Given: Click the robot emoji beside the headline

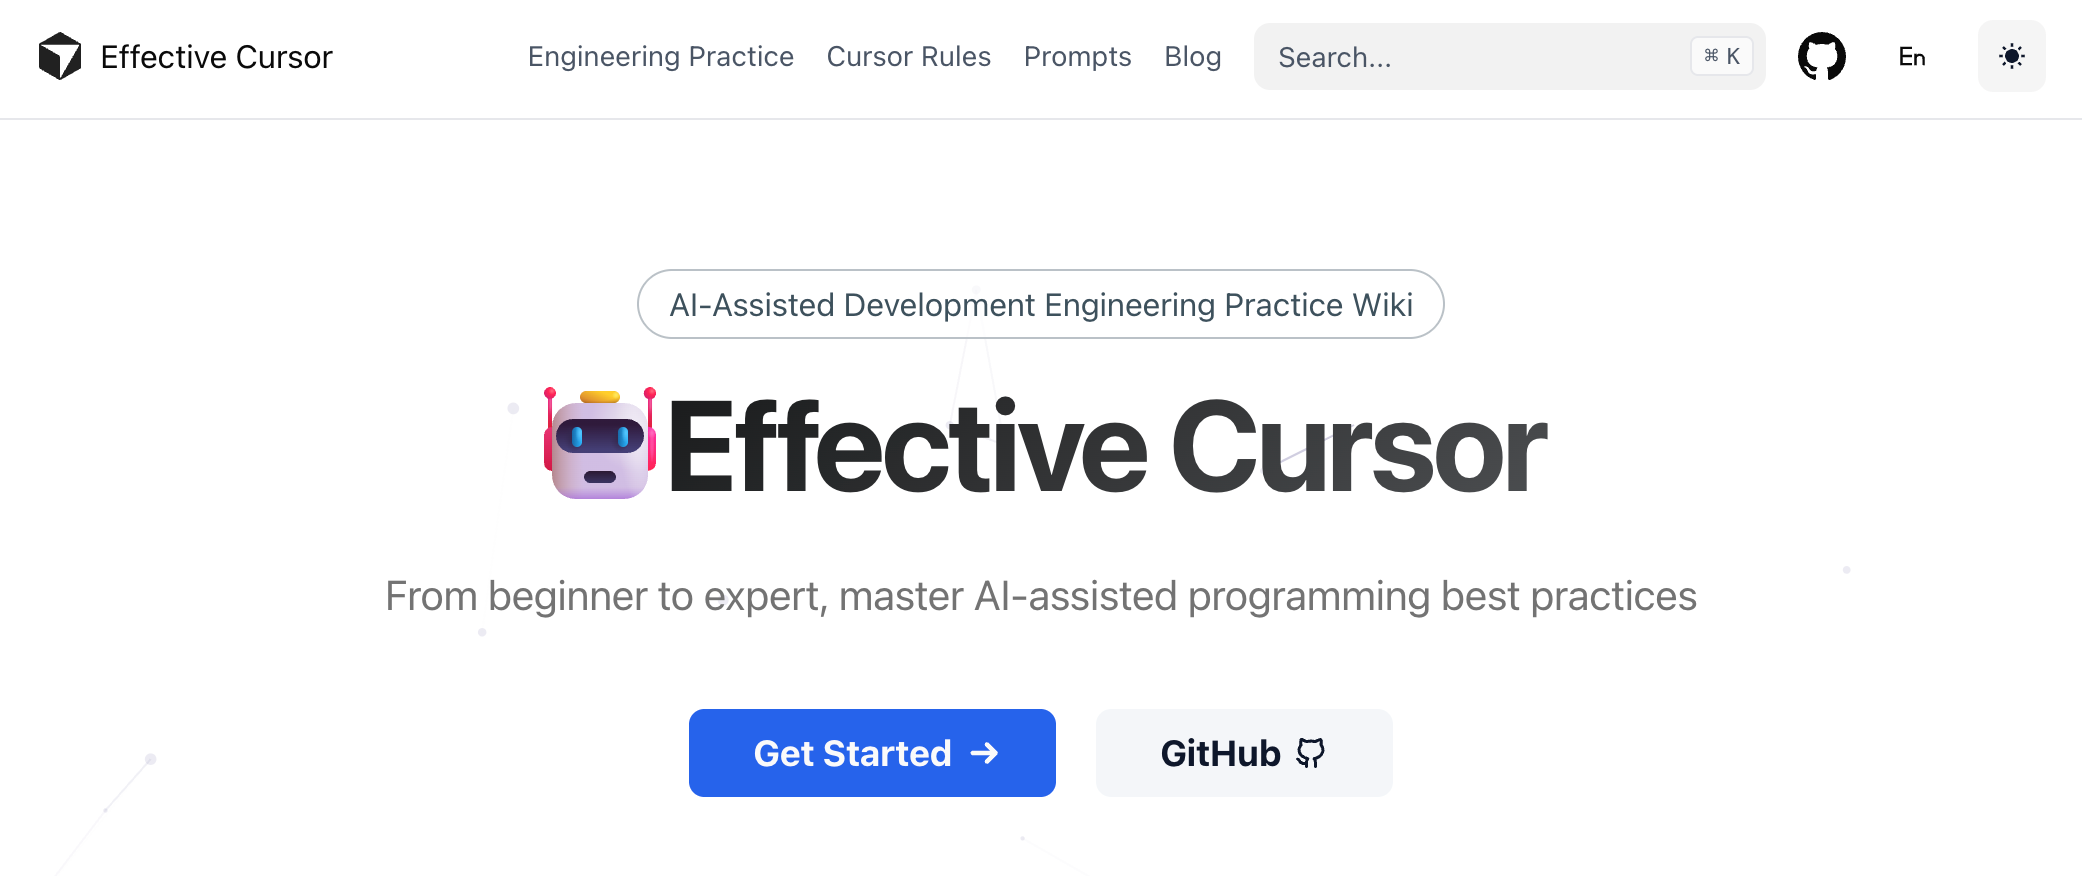Looking at the screenshot, I should (x=600, y=444).
